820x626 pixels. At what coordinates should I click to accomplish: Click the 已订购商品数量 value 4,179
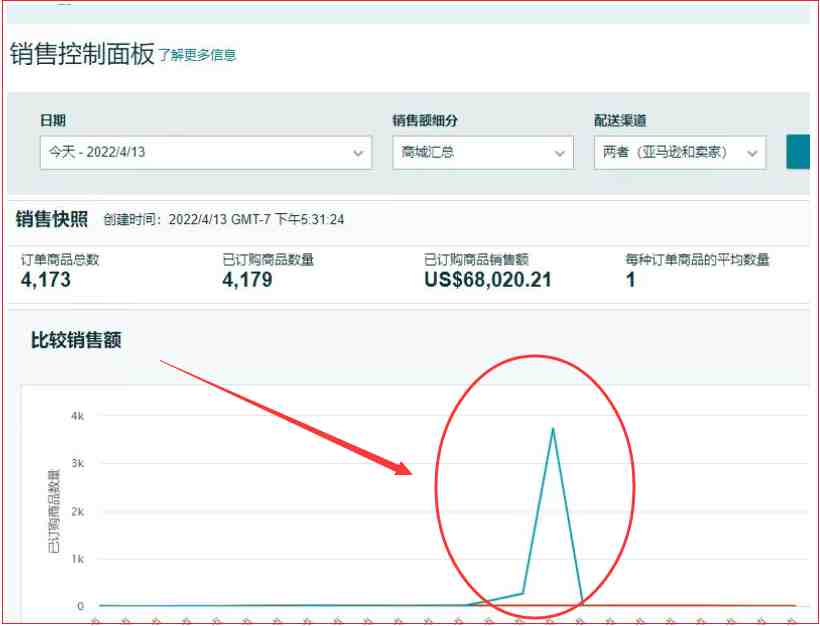247,280
